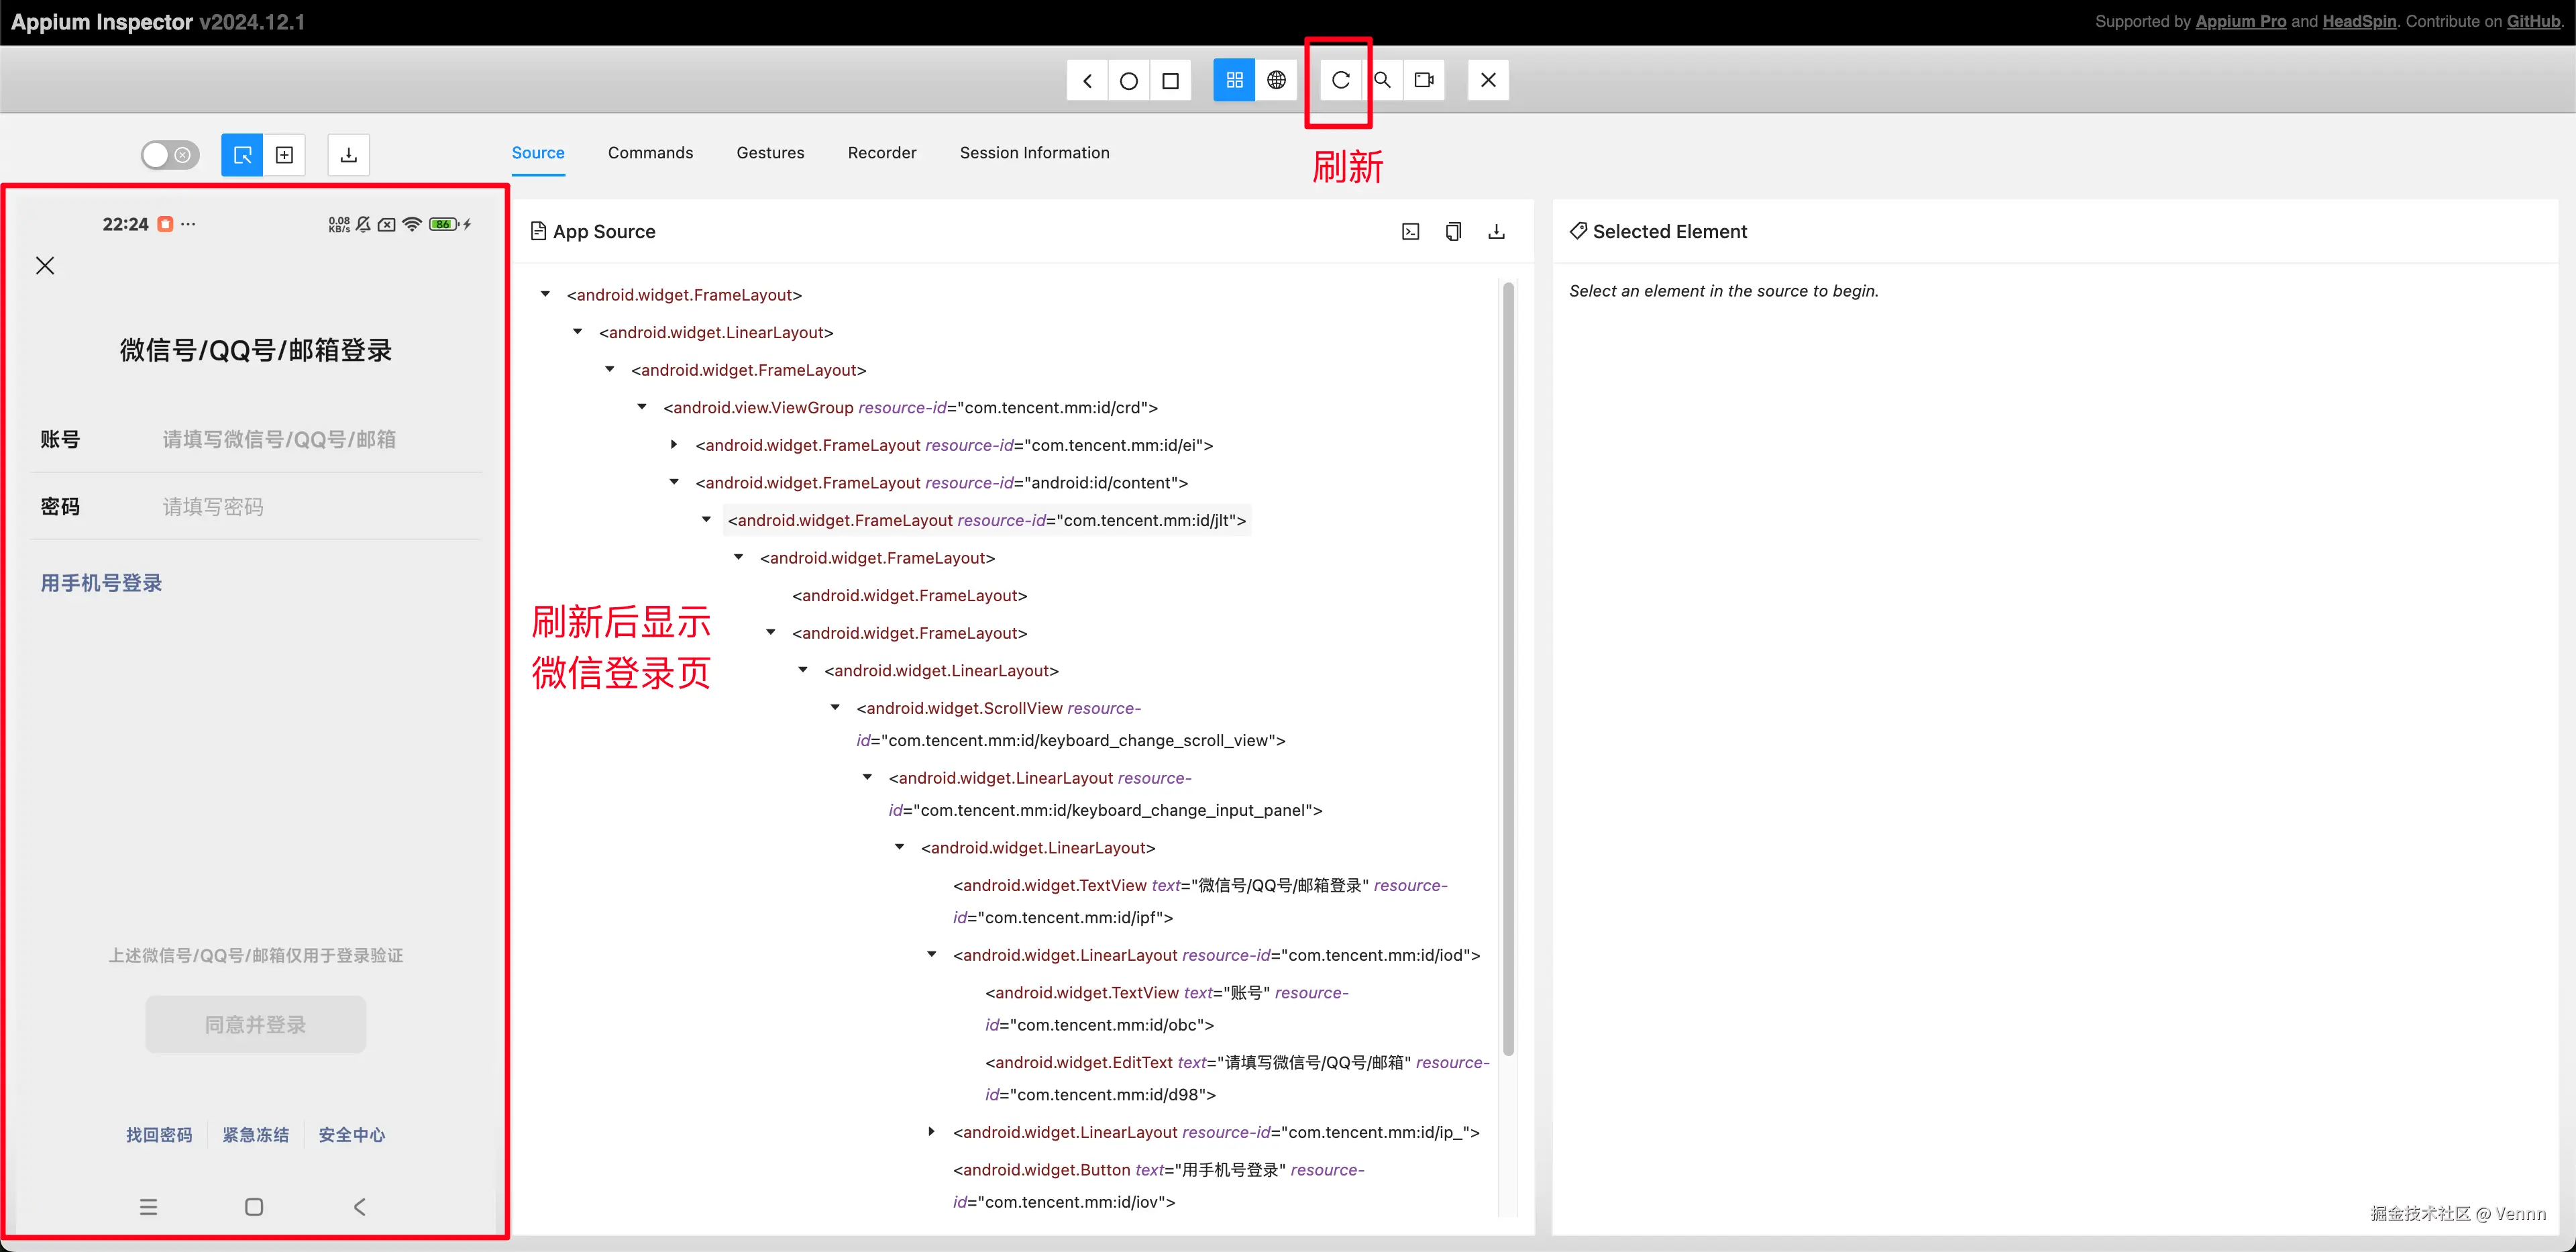Switch to the Session Information tab
The width and height of the screenshot is (2576, 1252).
coord(1034,153)
